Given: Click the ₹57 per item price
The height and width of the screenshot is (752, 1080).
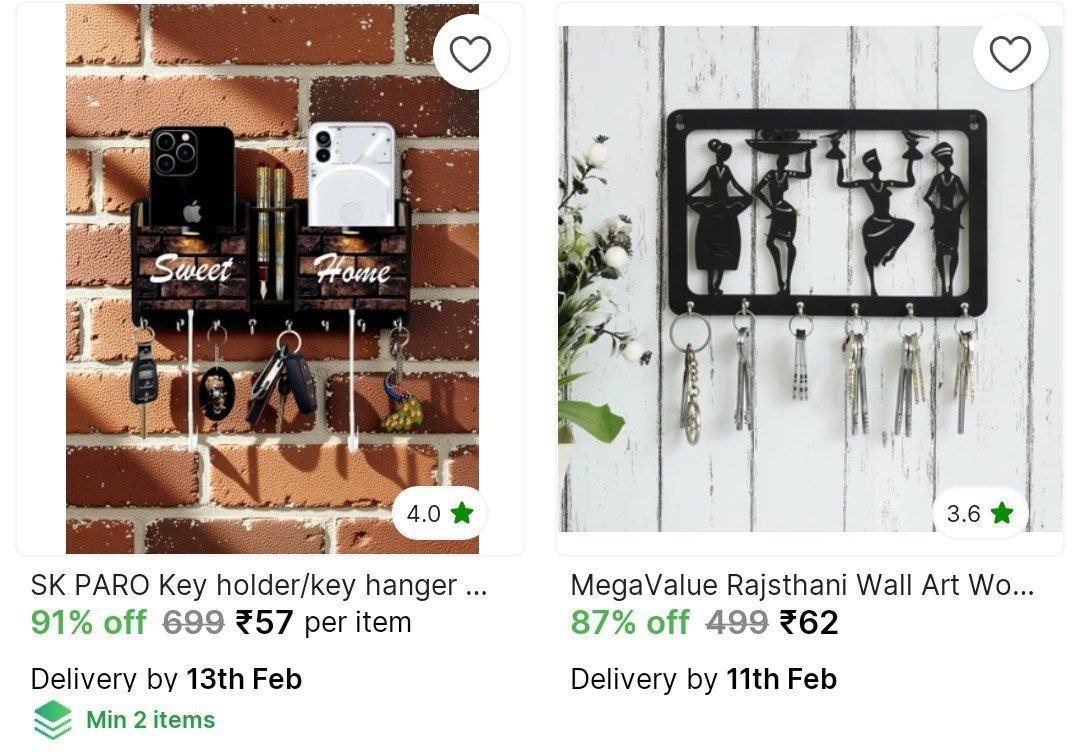Looking at the screenshot, I should (323, 623).
